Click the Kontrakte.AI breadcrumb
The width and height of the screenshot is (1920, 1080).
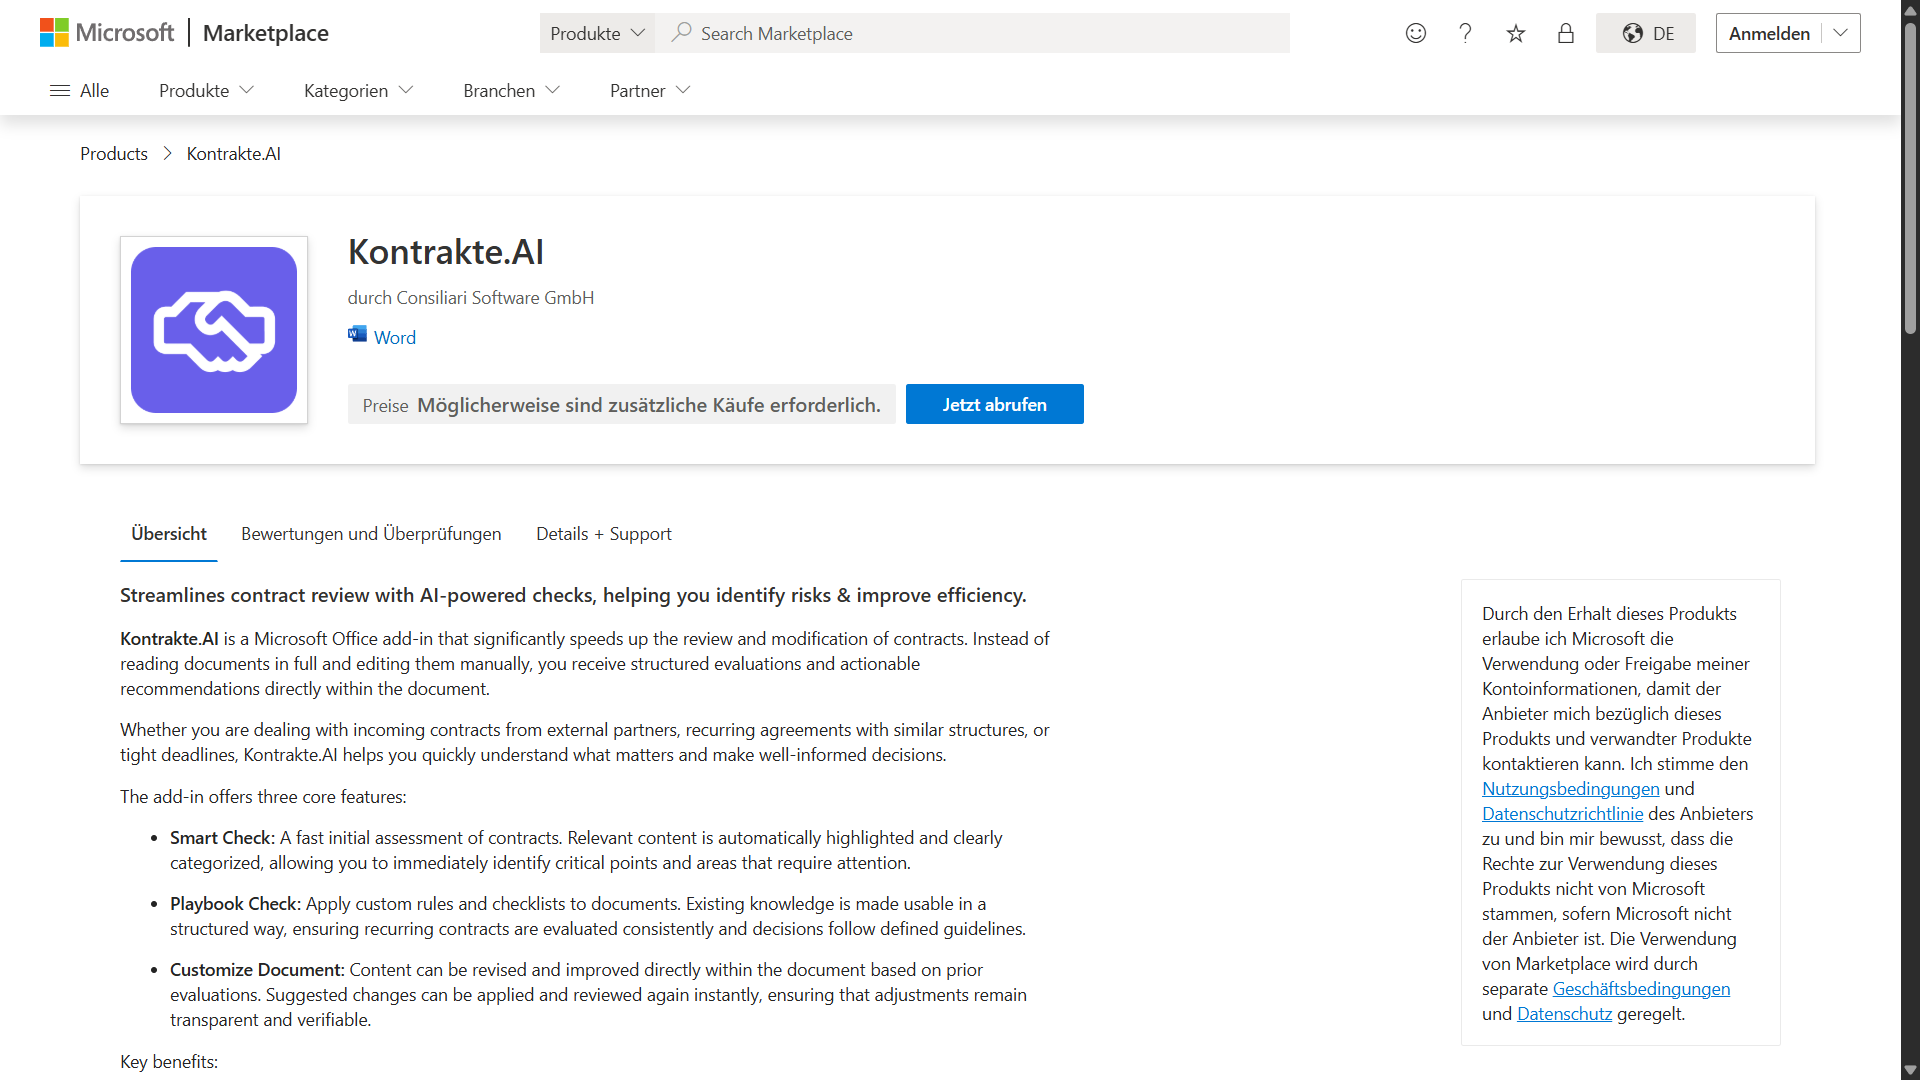click(234, 153)
